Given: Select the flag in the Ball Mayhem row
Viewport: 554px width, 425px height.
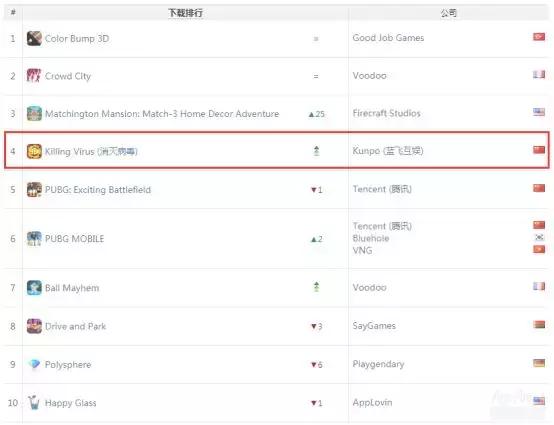Looking at the screenshot, I should point(539,286).
